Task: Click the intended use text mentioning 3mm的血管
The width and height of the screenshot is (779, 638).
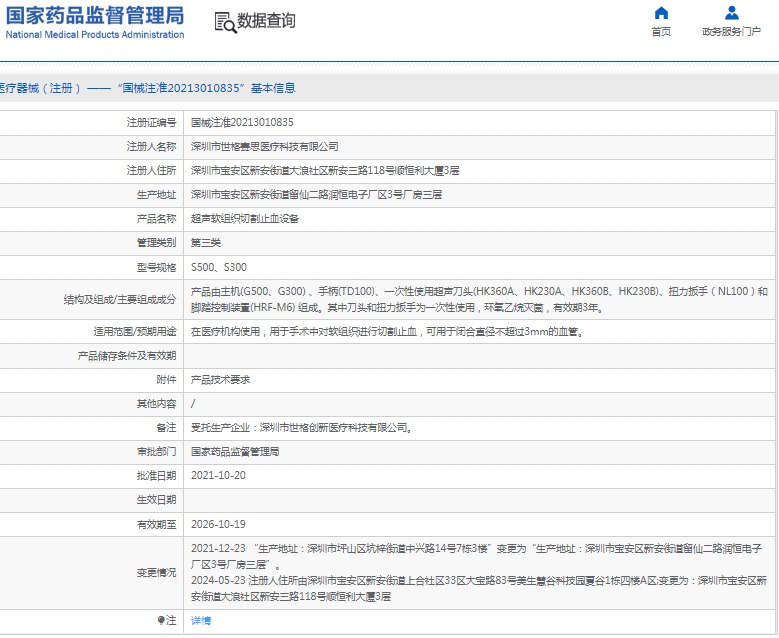Action: tap(388, 331)
